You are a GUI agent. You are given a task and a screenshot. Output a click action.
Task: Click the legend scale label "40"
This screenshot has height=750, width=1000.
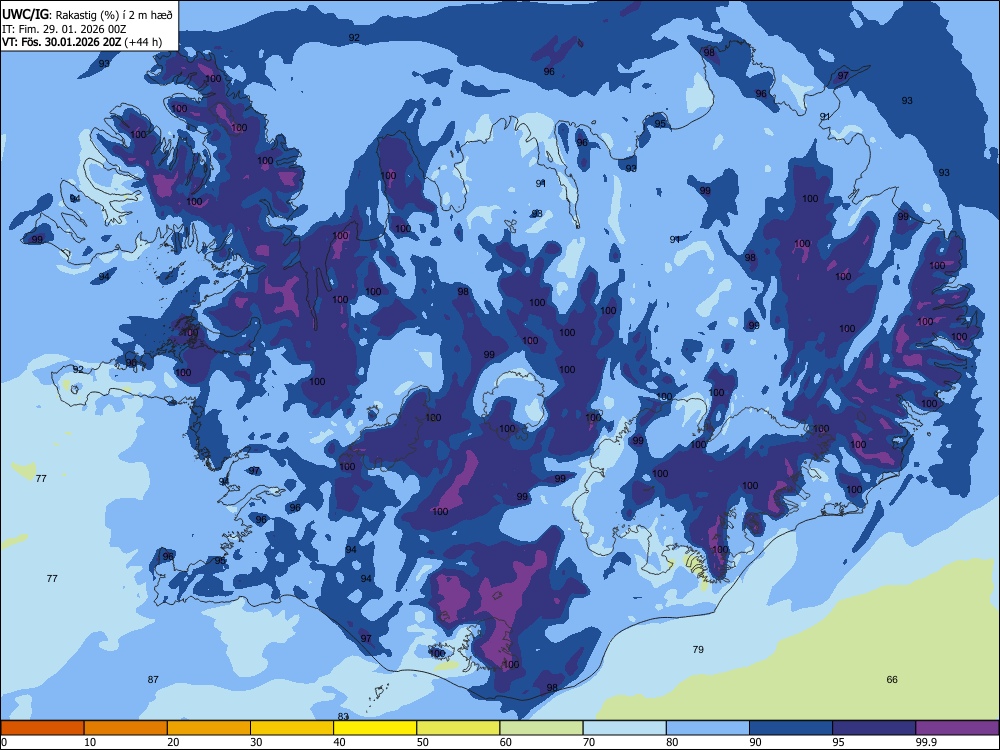340,742
